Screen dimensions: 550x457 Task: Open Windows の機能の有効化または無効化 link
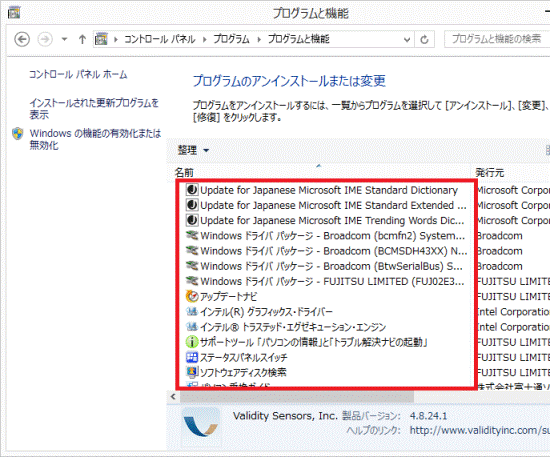coord(95,139)
